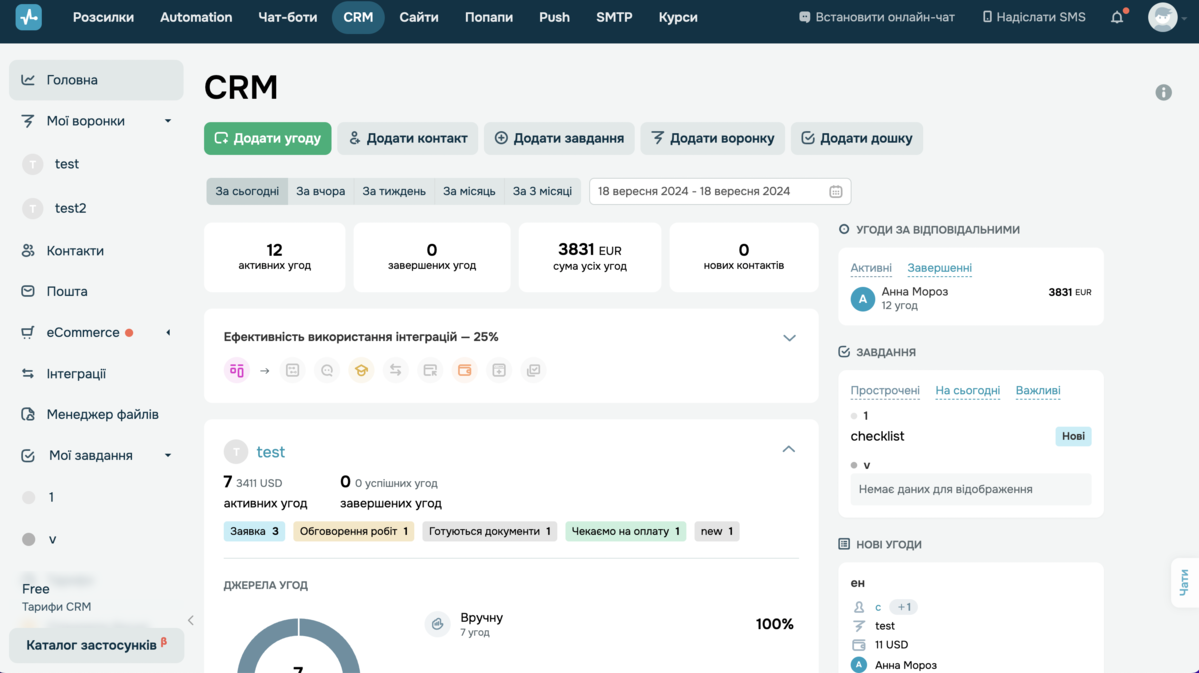Click the orange wallet integration icon
Viewport: 1199px width, 673px height.
click(x=464, y=371)
